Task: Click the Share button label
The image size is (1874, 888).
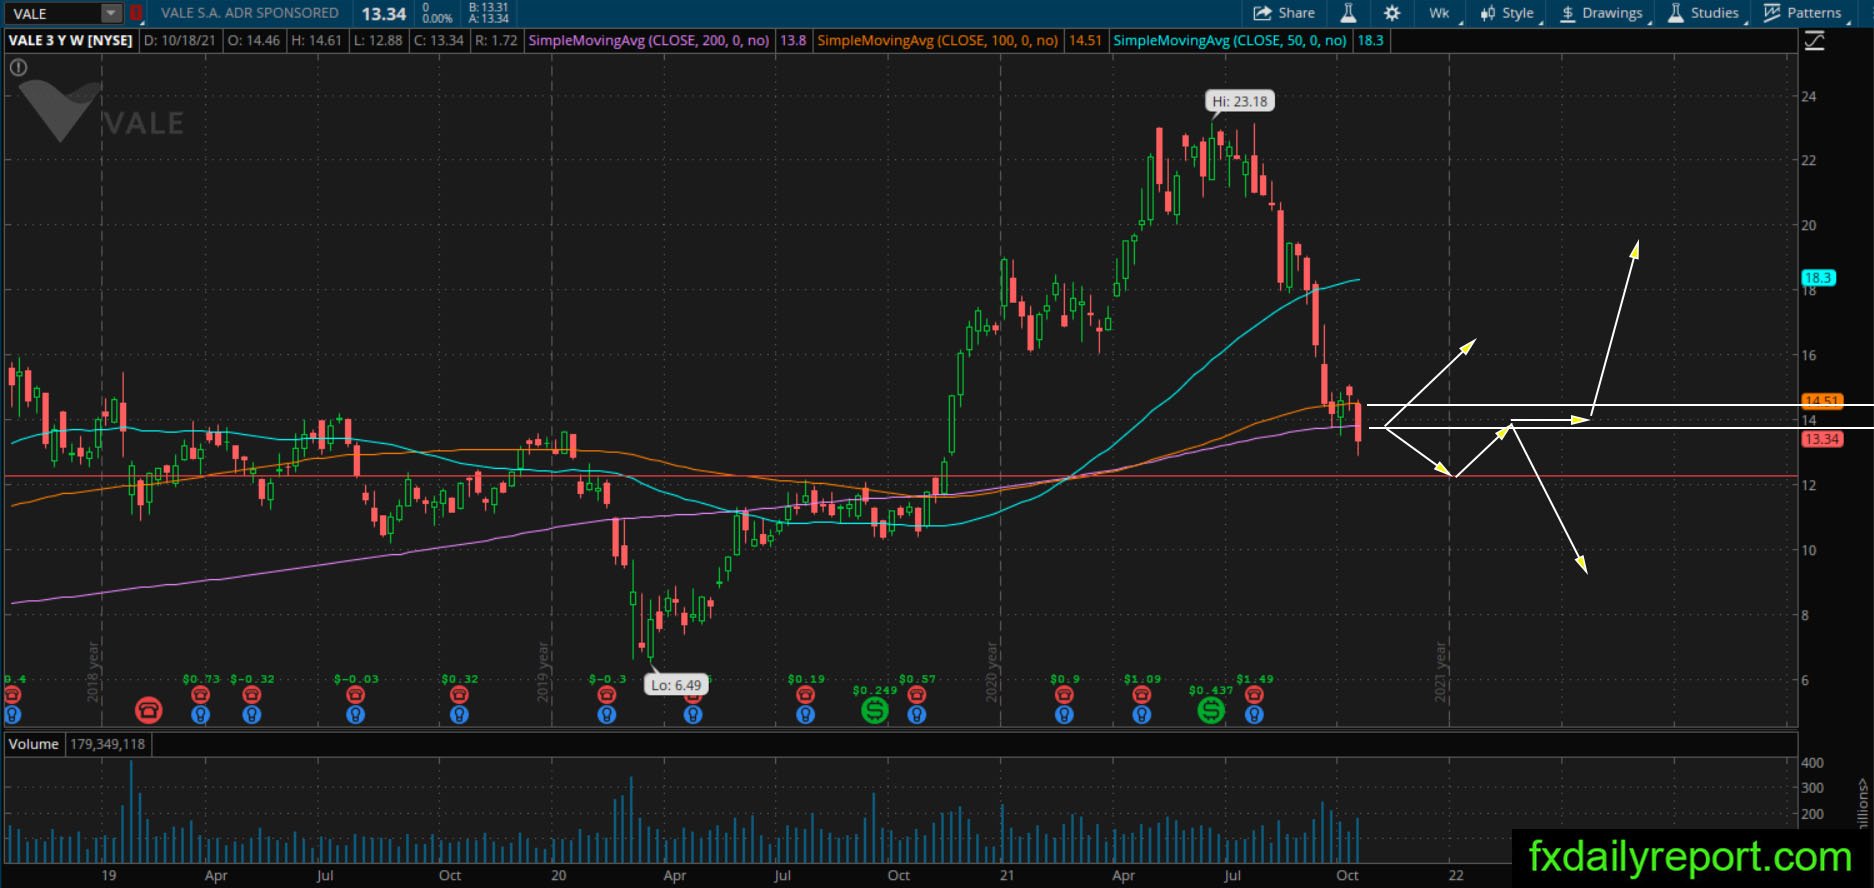Action: pos(1296,13)
